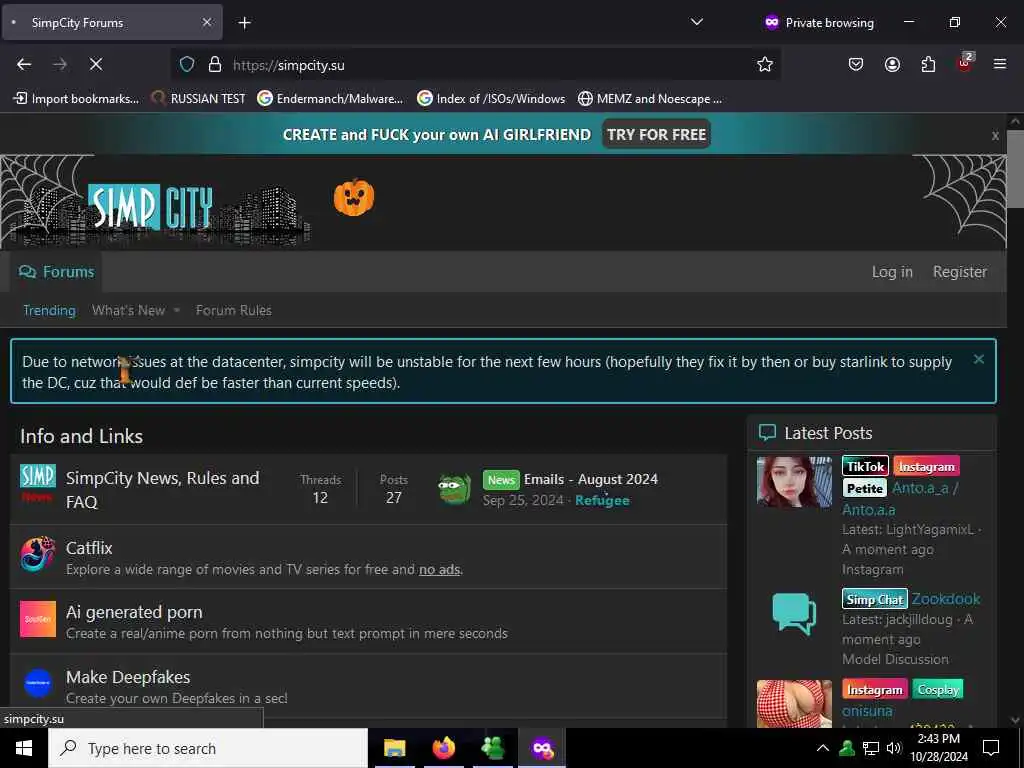Click the Register link
The height and width of the screenshot is (768, 1024).
pos(959,272)
